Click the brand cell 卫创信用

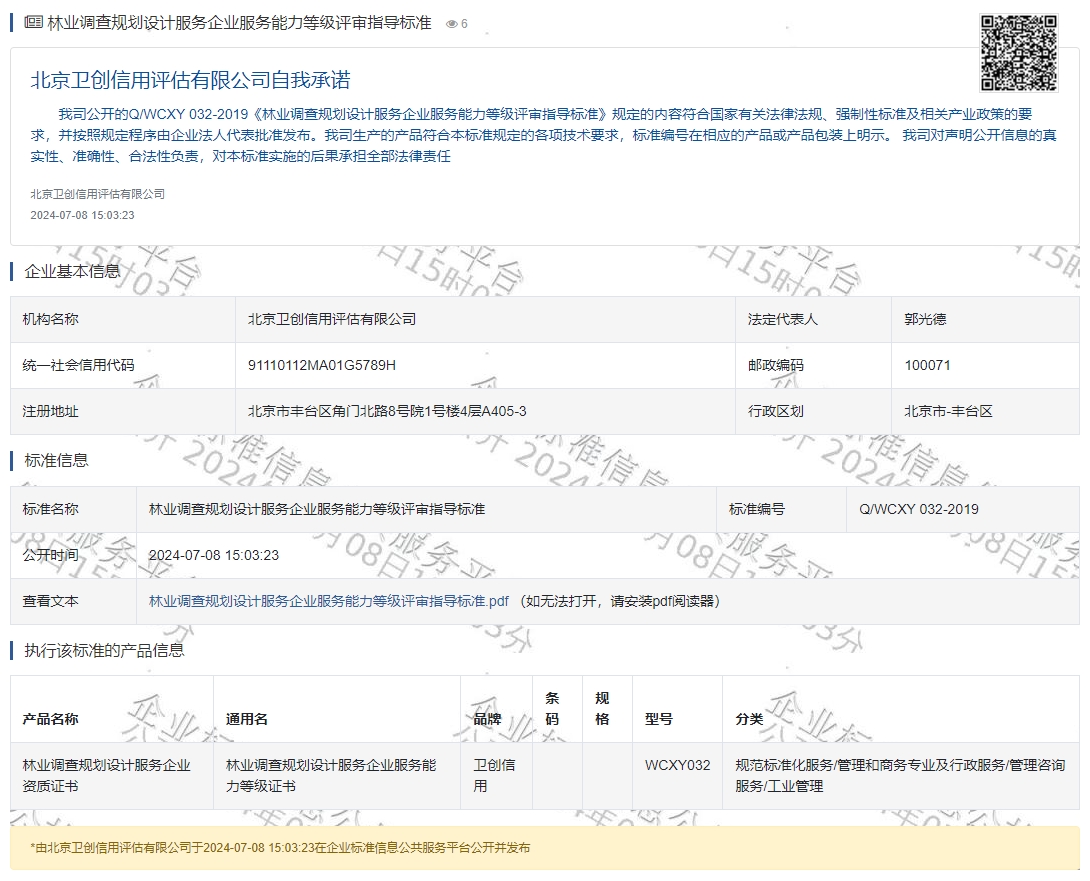494,775
